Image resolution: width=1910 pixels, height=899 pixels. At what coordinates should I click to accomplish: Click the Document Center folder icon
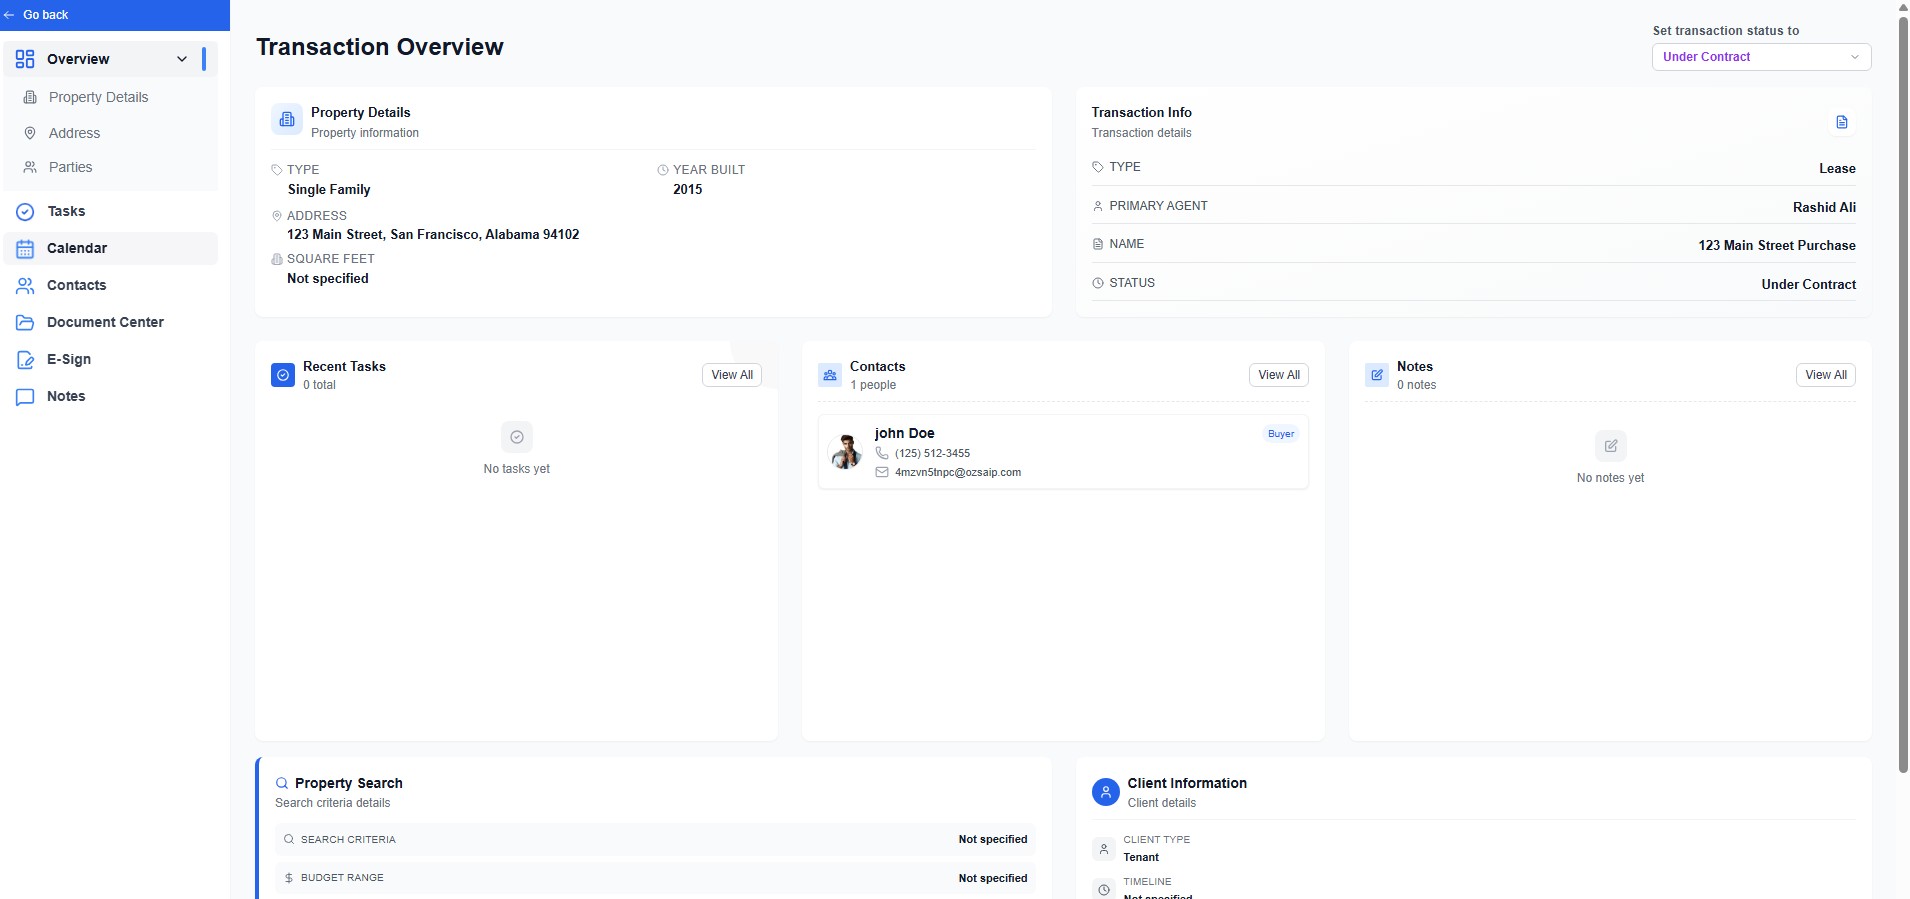click(x=25, y=322)
